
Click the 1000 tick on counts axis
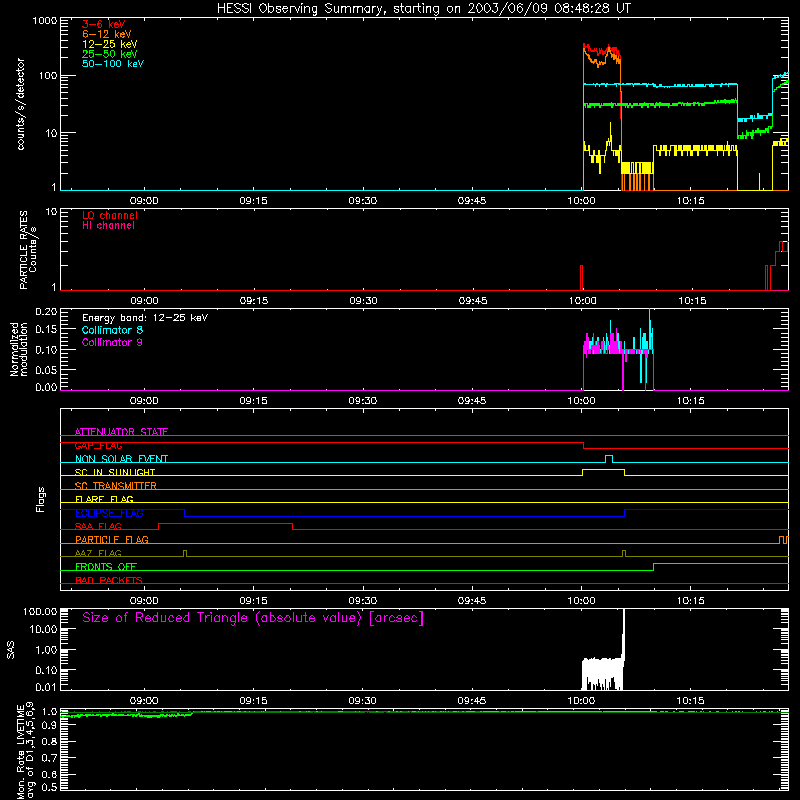[x=44, y=21]
